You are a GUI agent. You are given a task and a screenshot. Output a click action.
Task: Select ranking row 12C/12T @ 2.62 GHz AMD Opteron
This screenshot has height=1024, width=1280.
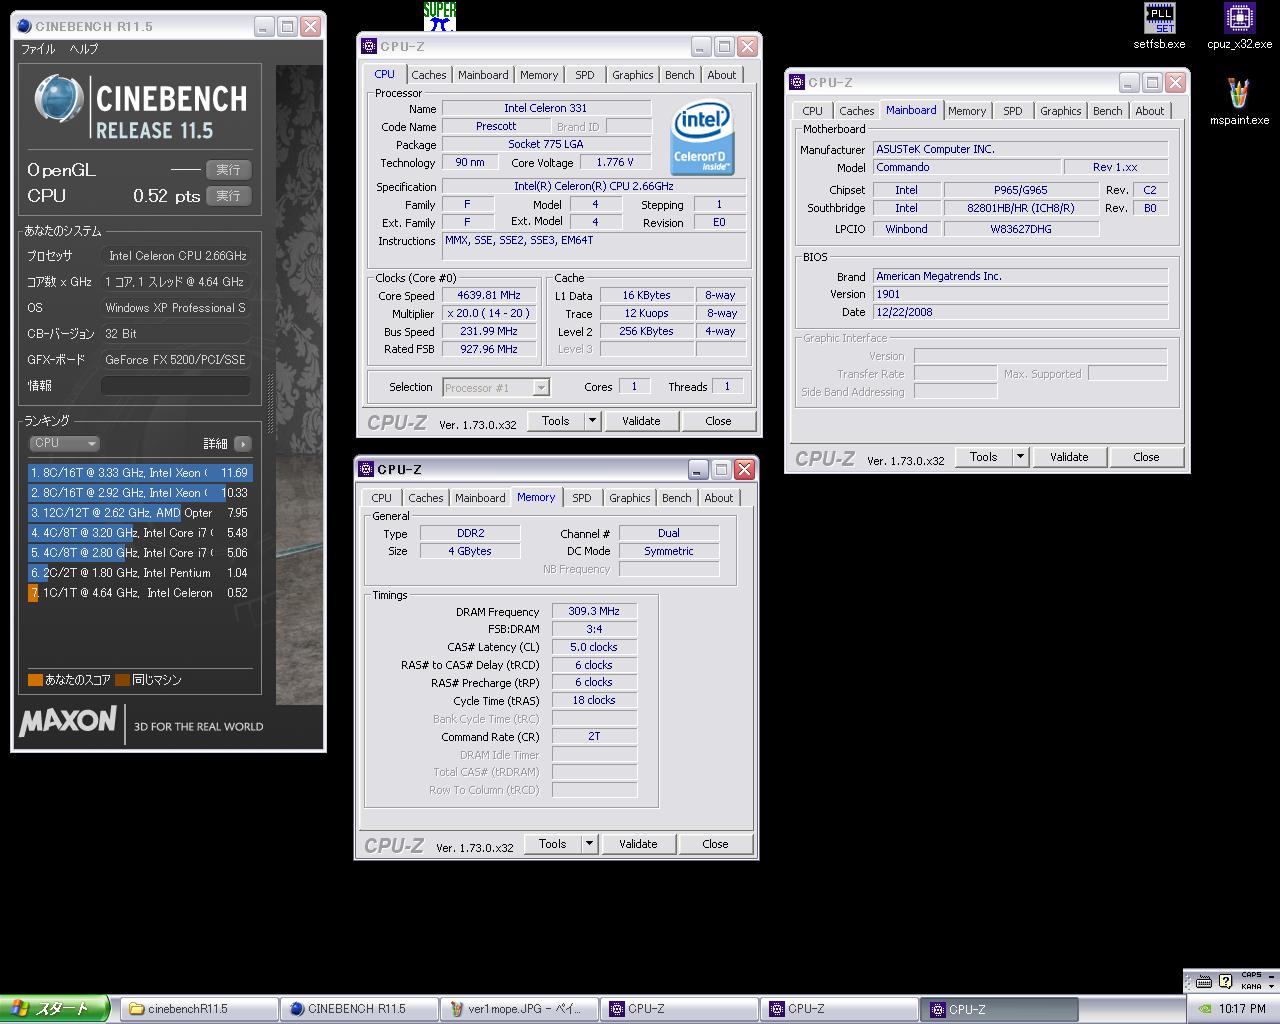(x=140, y=513)
